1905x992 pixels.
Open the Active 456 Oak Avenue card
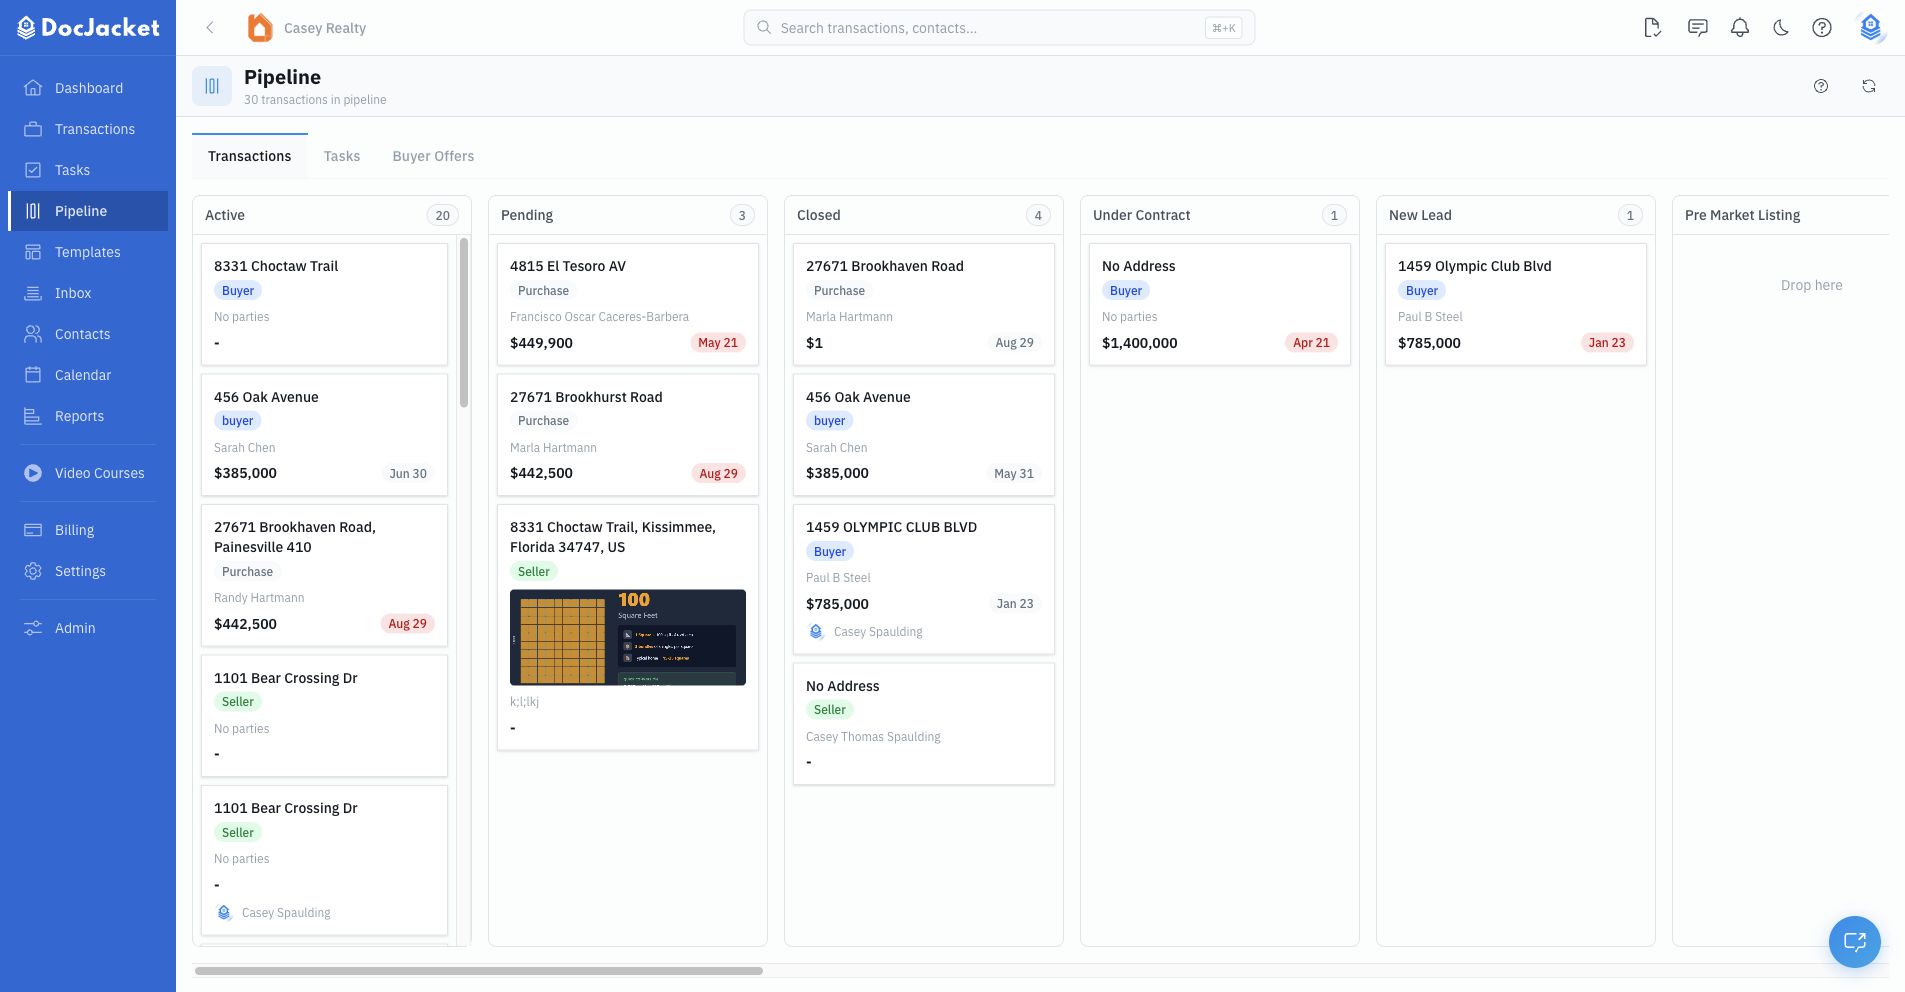pos(324,435)
